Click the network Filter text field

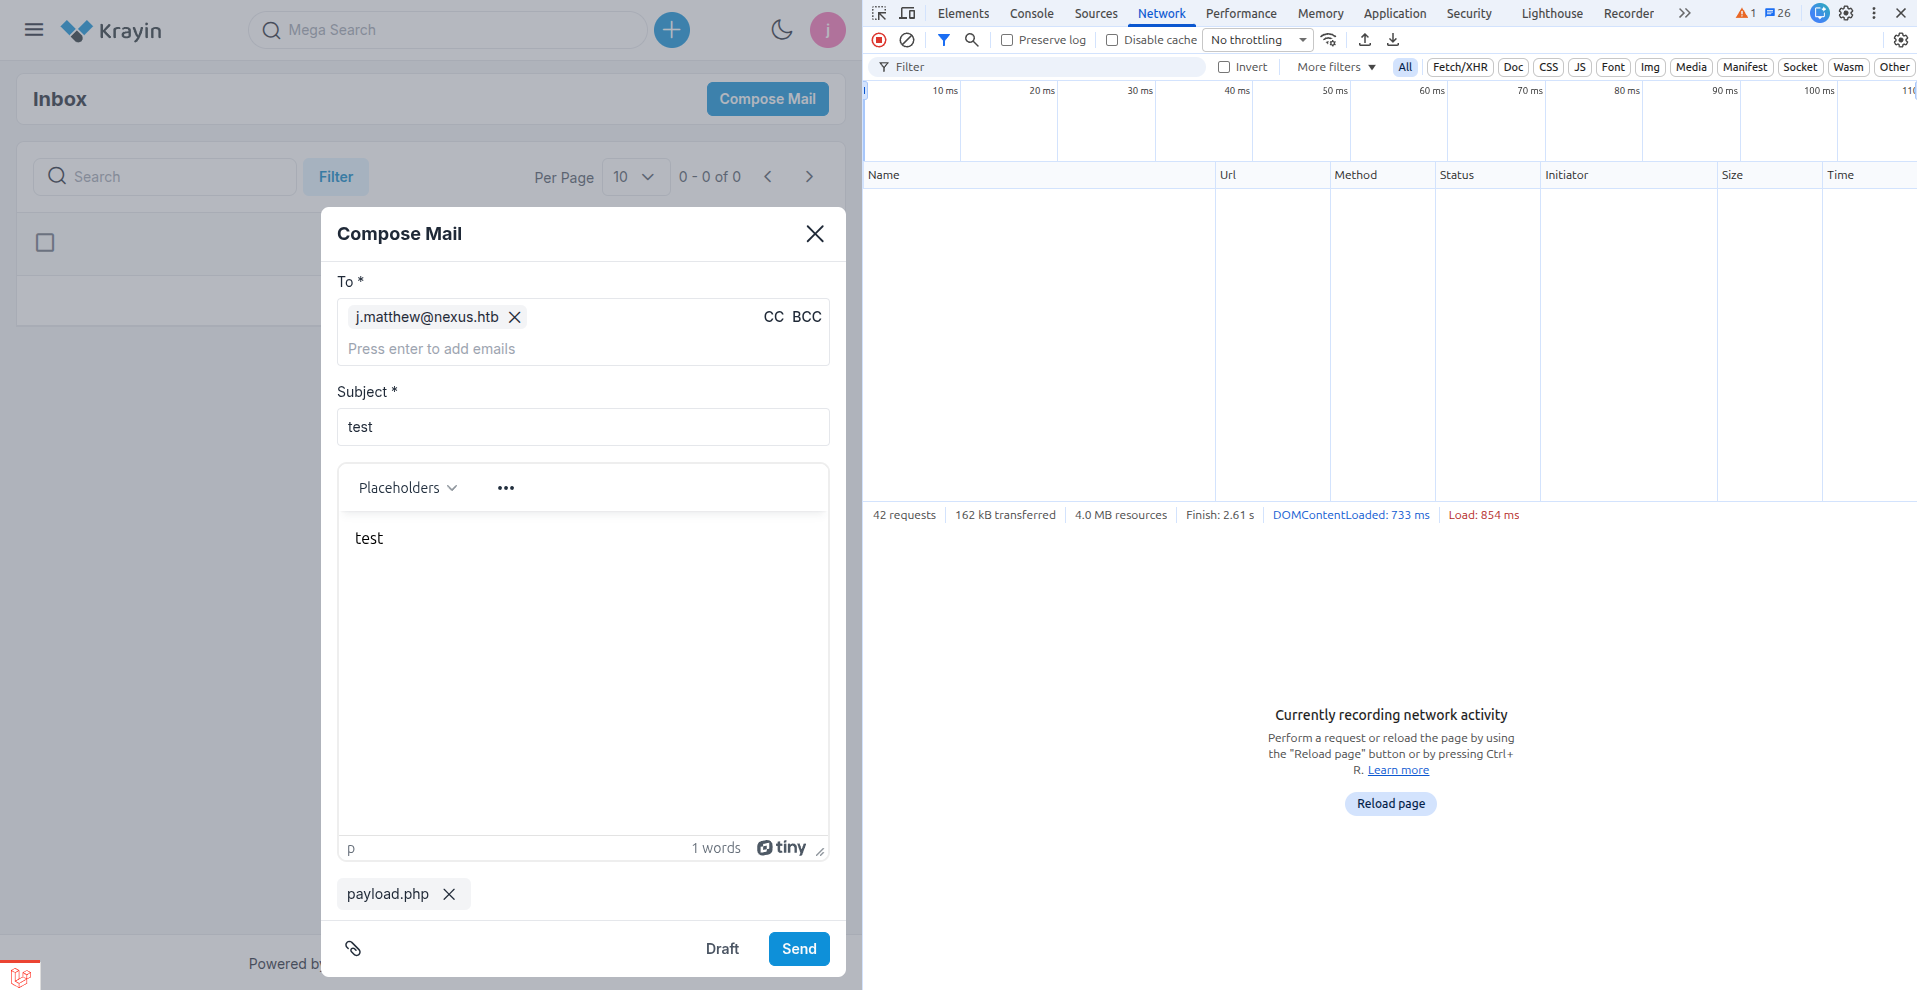point(1039,67)
